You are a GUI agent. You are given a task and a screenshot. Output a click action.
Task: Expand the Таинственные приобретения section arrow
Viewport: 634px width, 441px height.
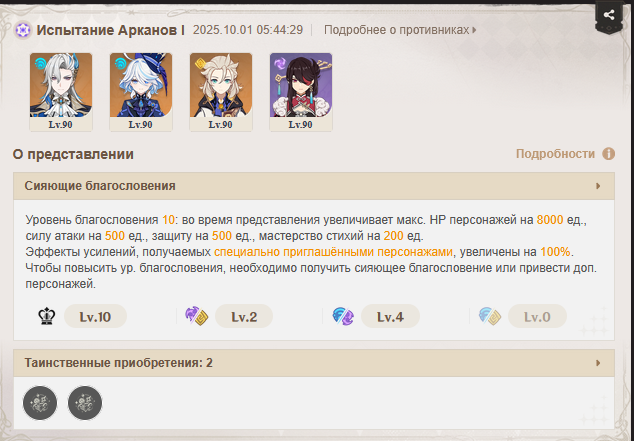click(x=598, y=363)
